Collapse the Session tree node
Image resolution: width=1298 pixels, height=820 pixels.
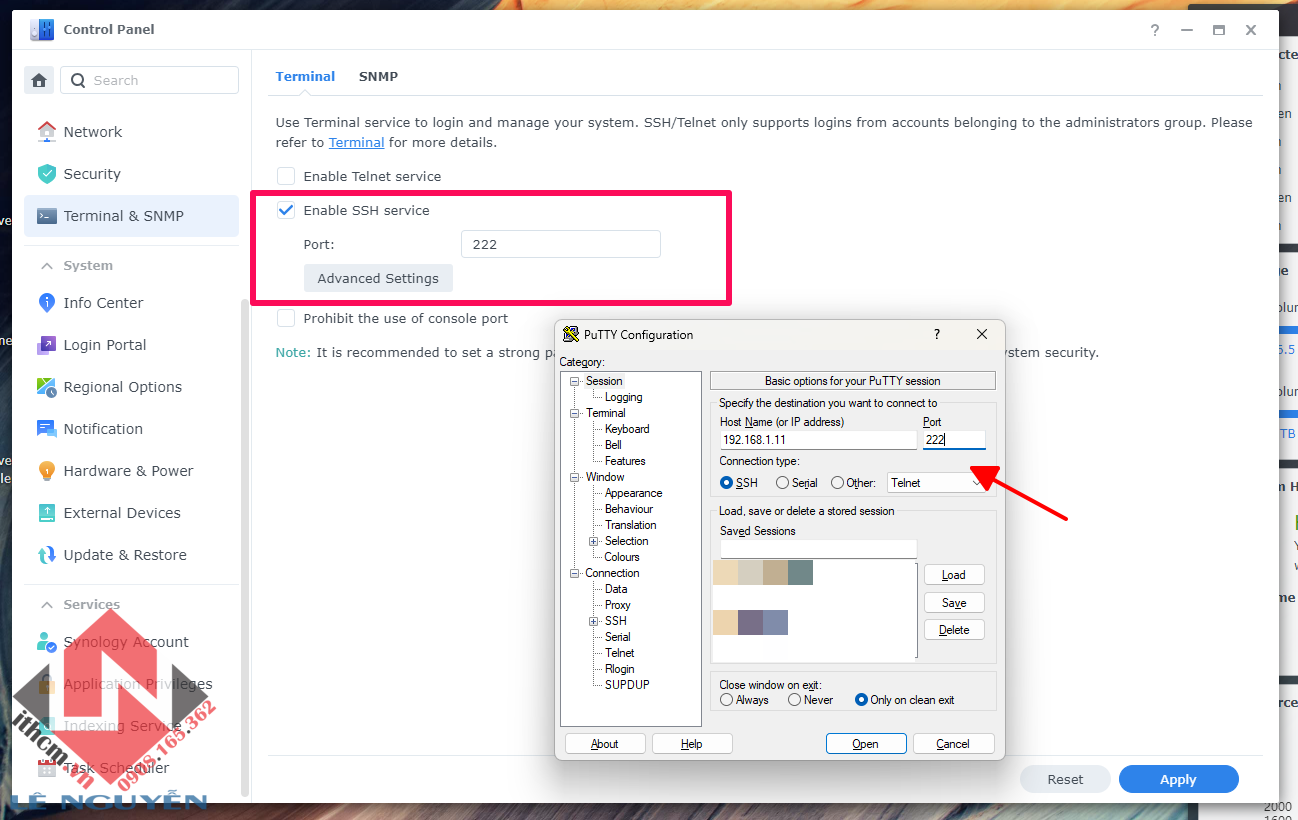click(x=575, y=381)
